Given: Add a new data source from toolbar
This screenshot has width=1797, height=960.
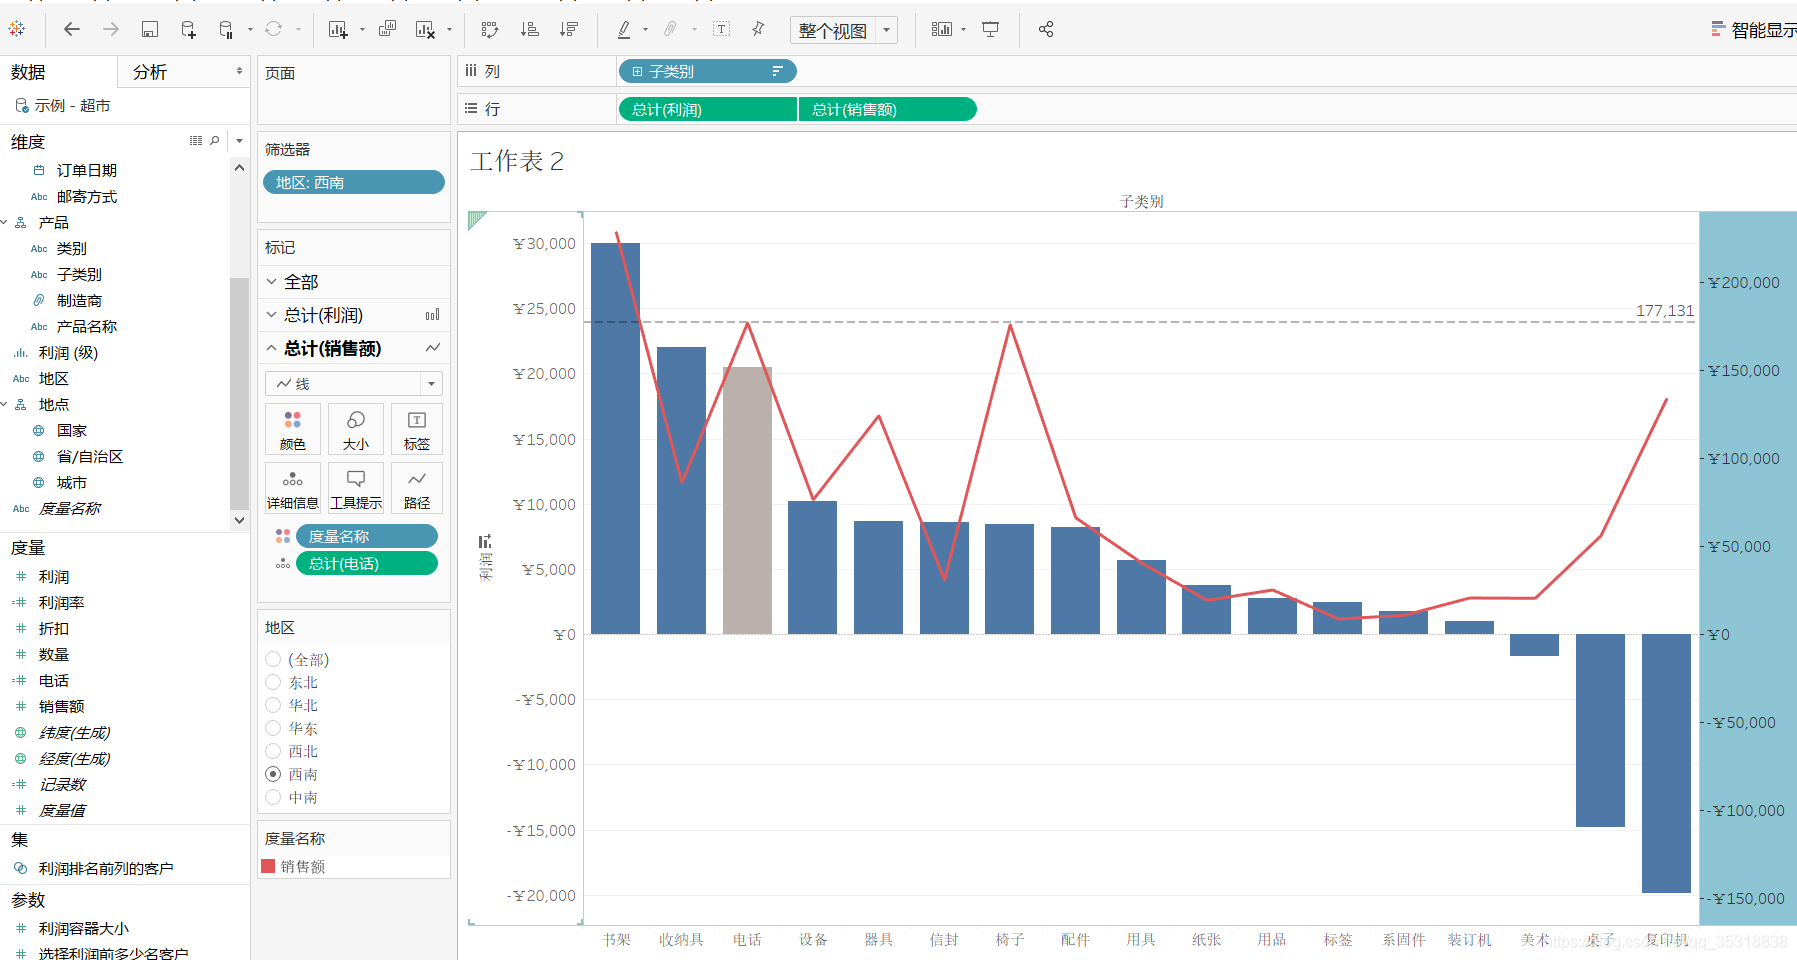Looking at the screenshot, I should point(188,29).
